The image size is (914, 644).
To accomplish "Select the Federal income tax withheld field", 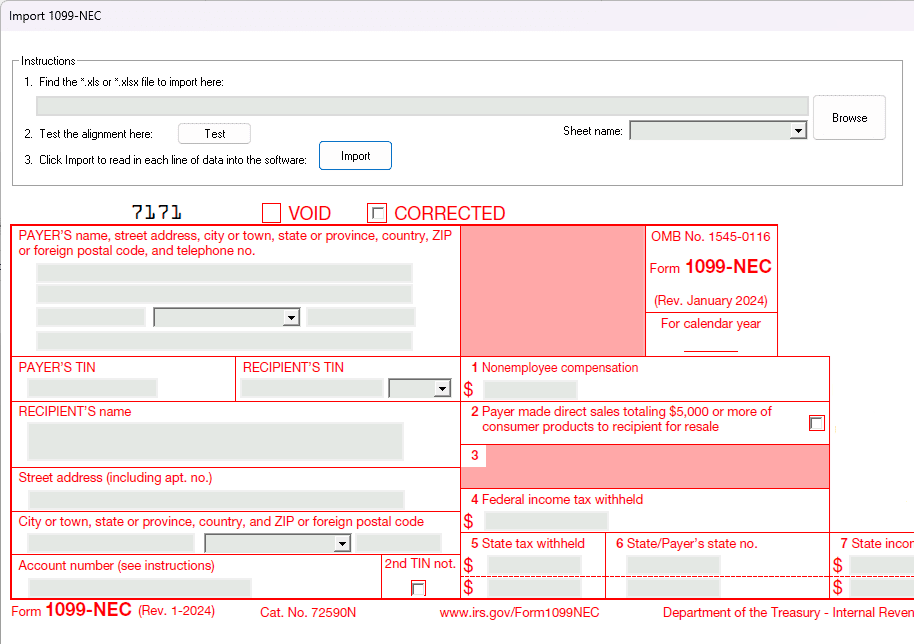I will click(546, 521).
